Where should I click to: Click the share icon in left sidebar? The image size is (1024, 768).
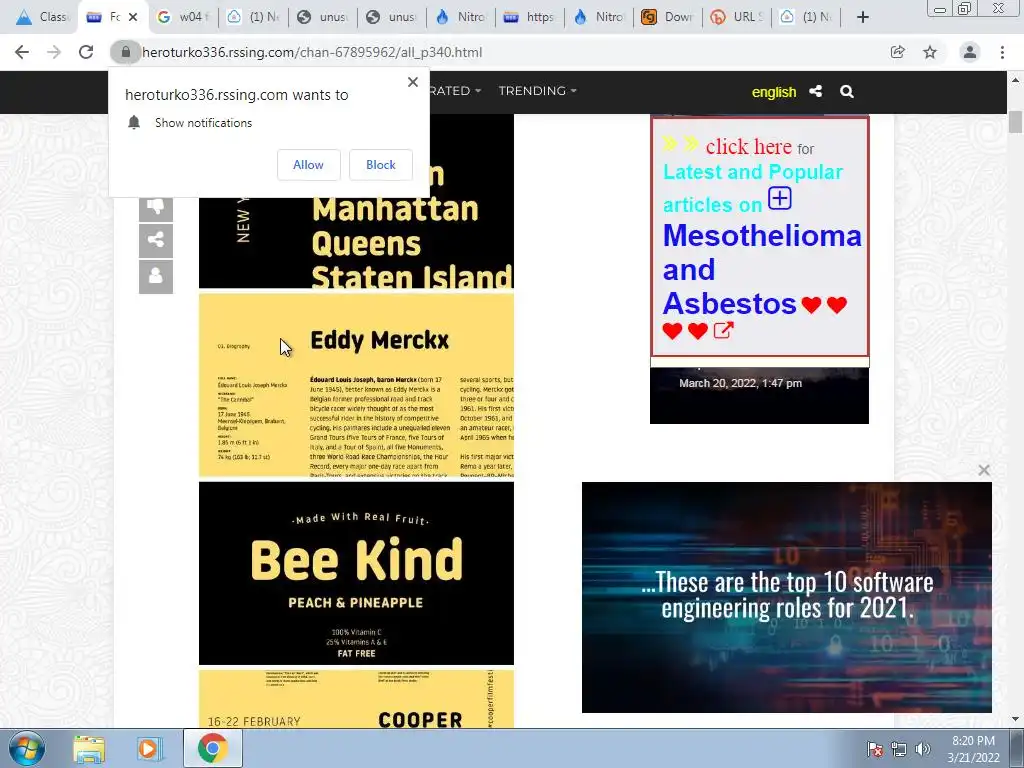click(156, 240)
